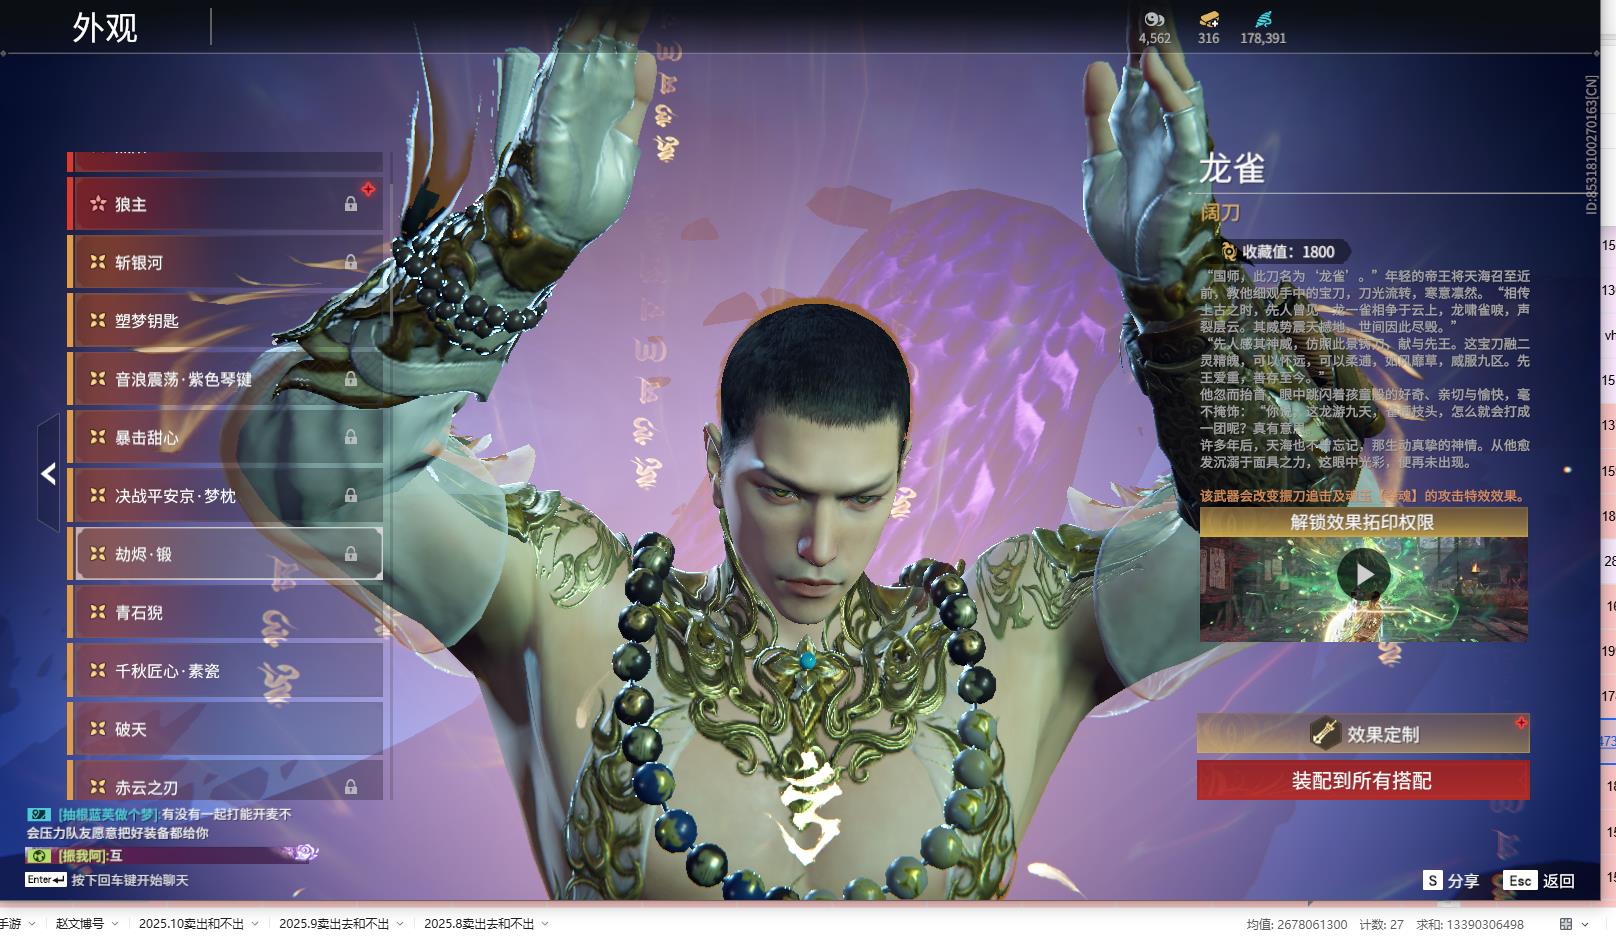The width and height of the screenshot is (1616, 939).
Task: Switch to the 2025.10卖出和不出 sheet tab
Action: (191, 924)
